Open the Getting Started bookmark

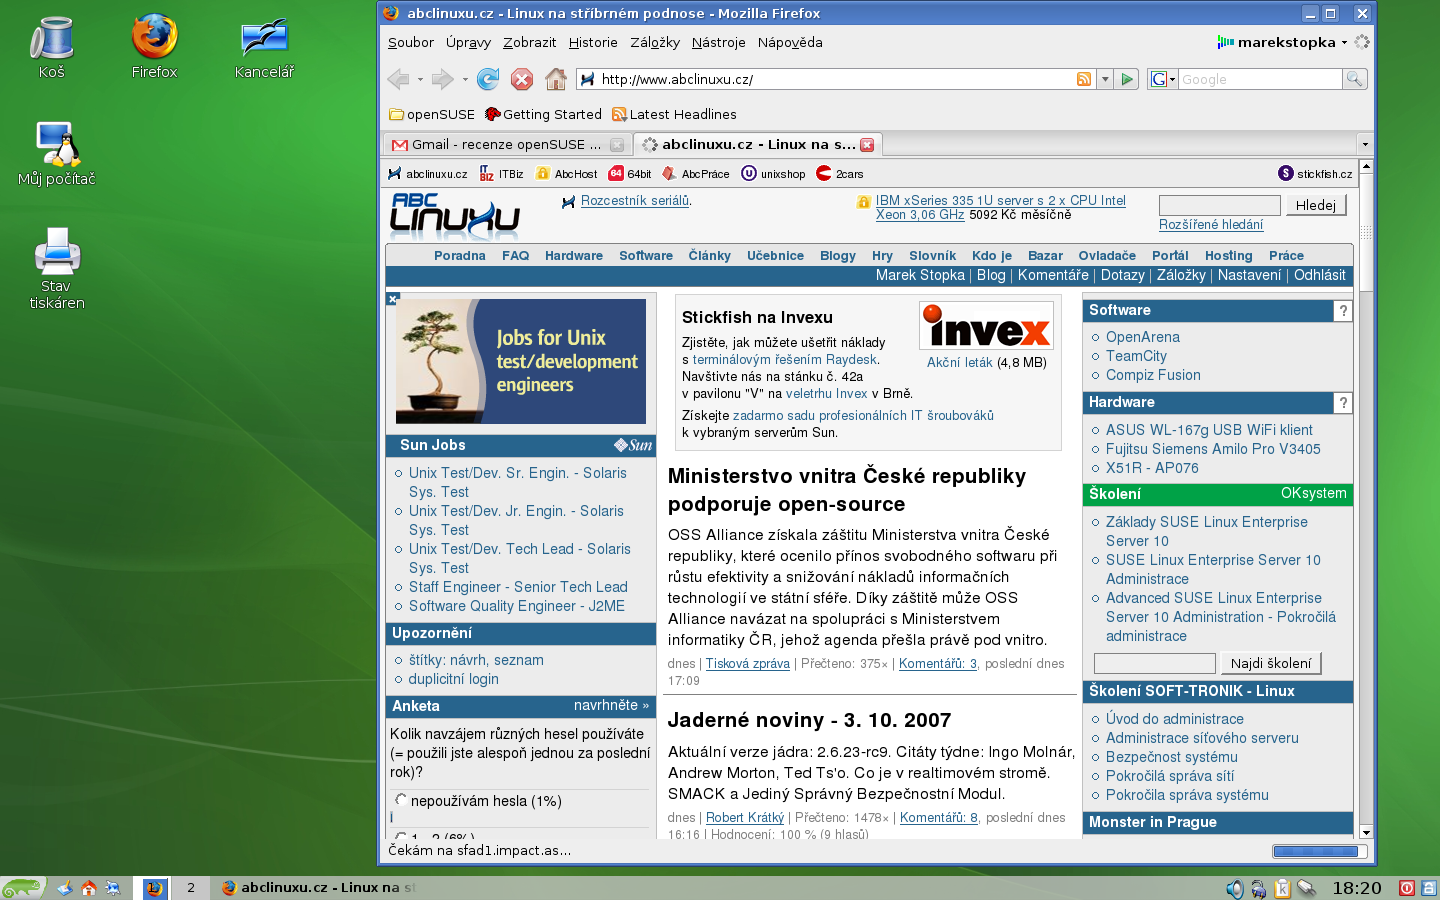[543, 114]
